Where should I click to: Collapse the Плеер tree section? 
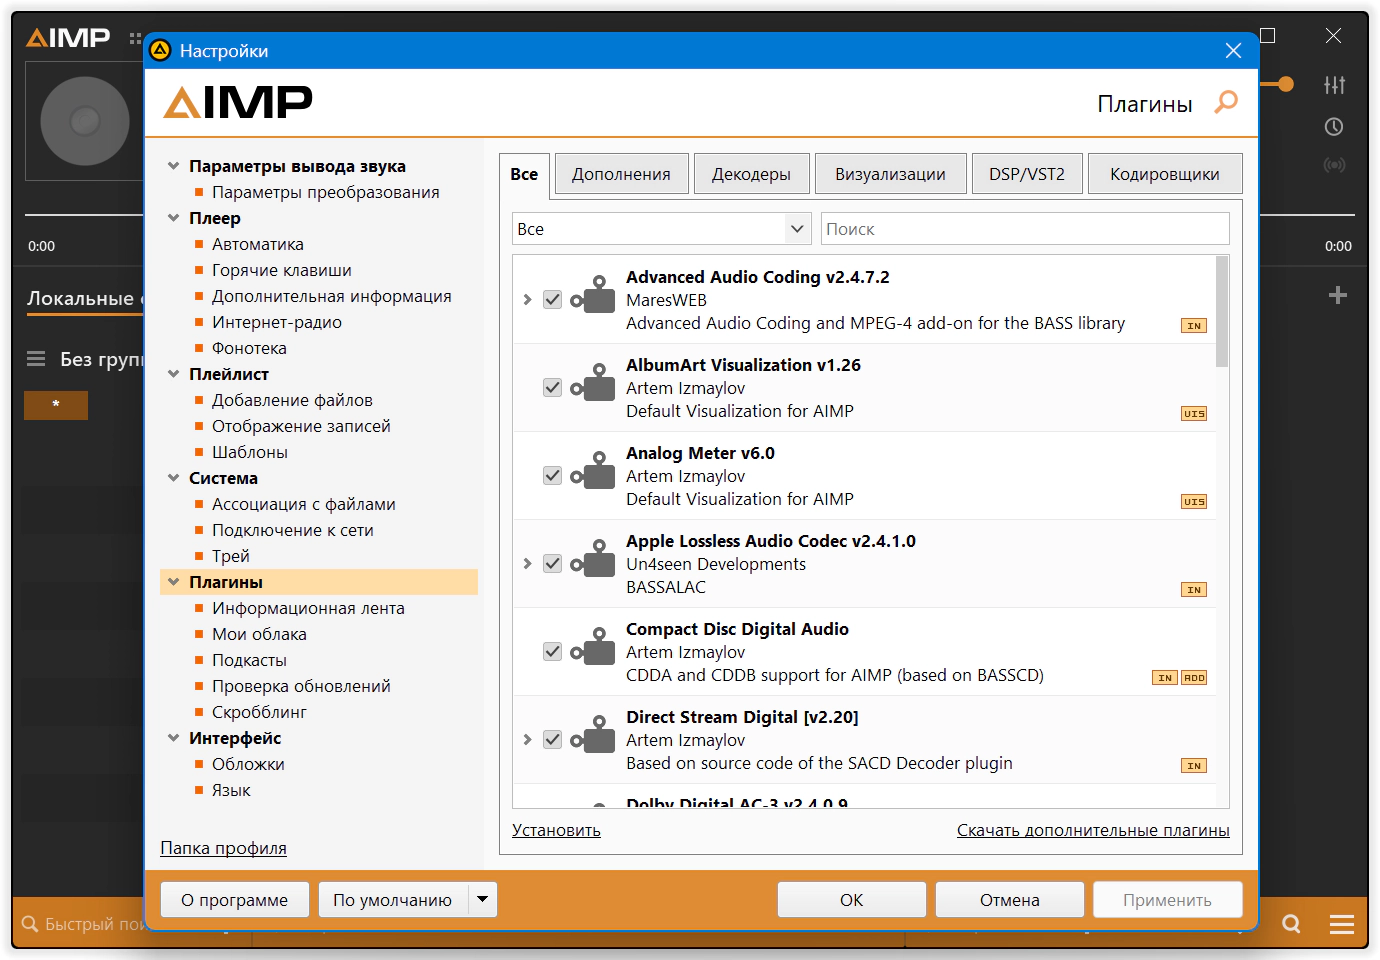click(x=174, y=218)
